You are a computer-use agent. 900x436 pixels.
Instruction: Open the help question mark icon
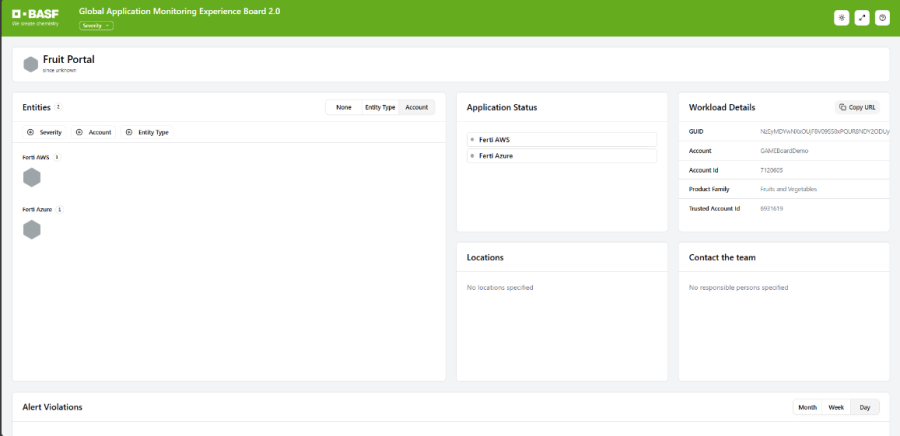pos(882,18)
